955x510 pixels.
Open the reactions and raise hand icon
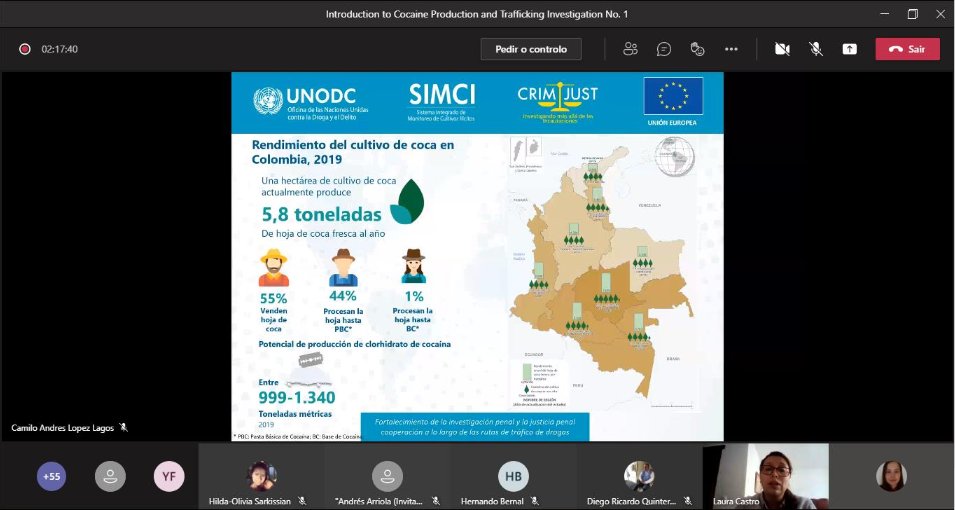click(x=697, y=49)
